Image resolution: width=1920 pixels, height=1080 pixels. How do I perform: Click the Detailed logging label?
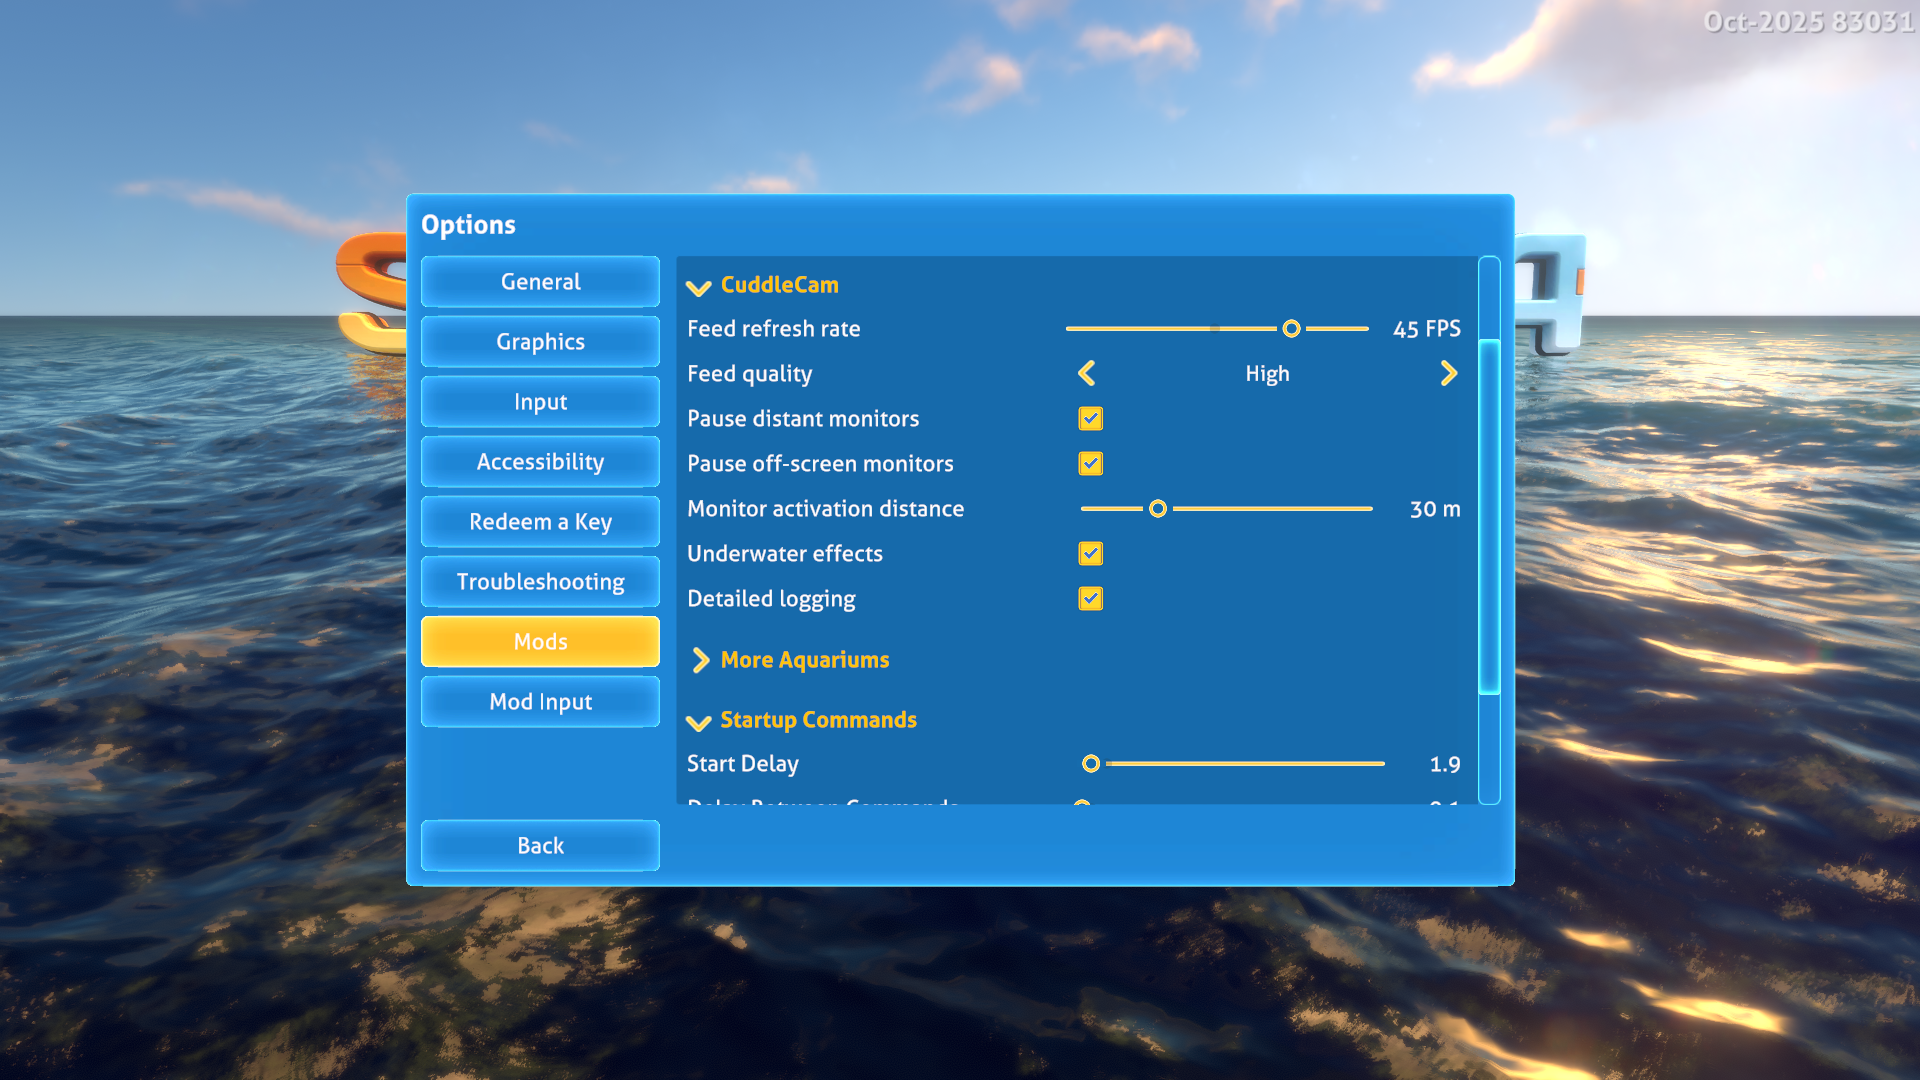tap(771, 599)
